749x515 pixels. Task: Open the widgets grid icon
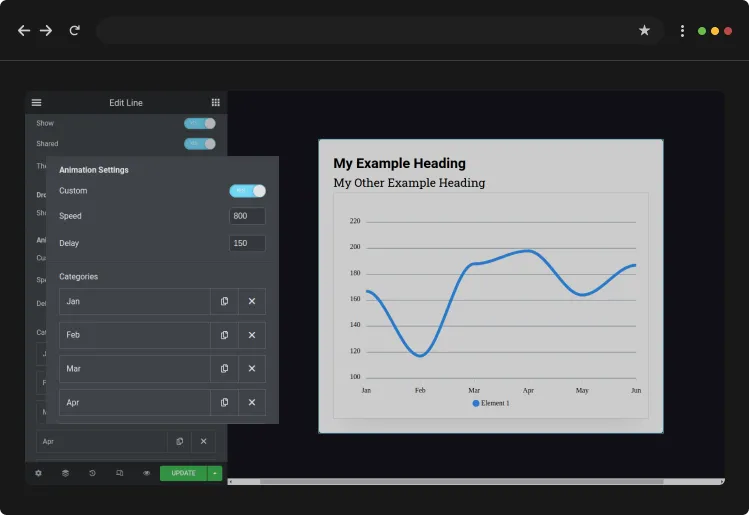pos(215,103)
